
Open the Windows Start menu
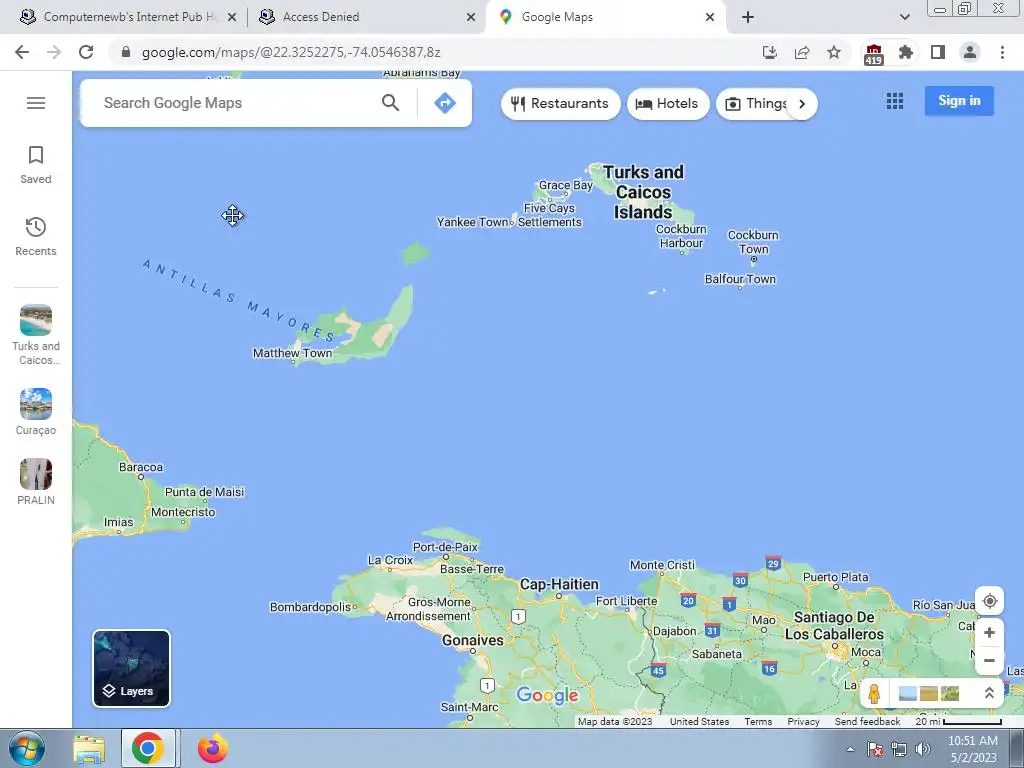pos(27,748)
